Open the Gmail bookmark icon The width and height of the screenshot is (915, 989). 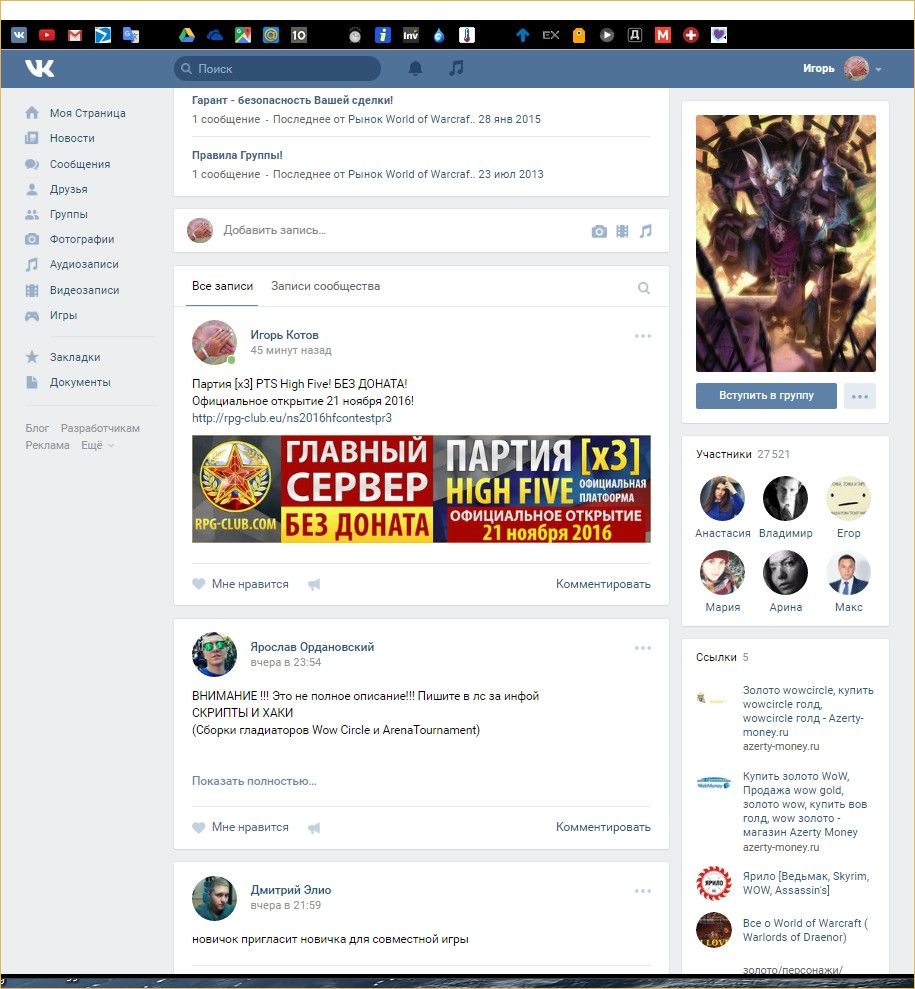(x=74, y=35)
